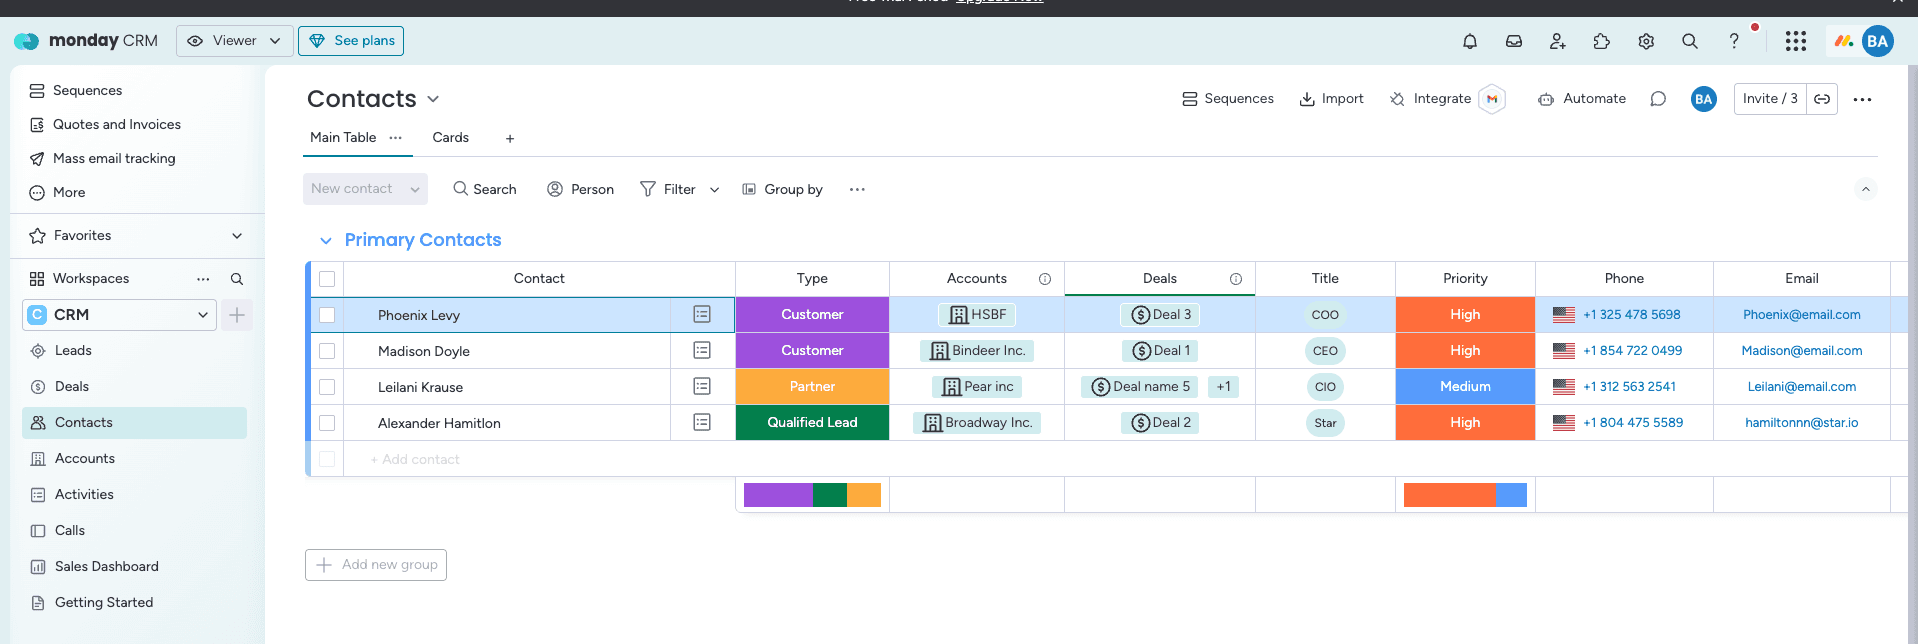
Task: Click the See plans button
Action: (351, 41)
